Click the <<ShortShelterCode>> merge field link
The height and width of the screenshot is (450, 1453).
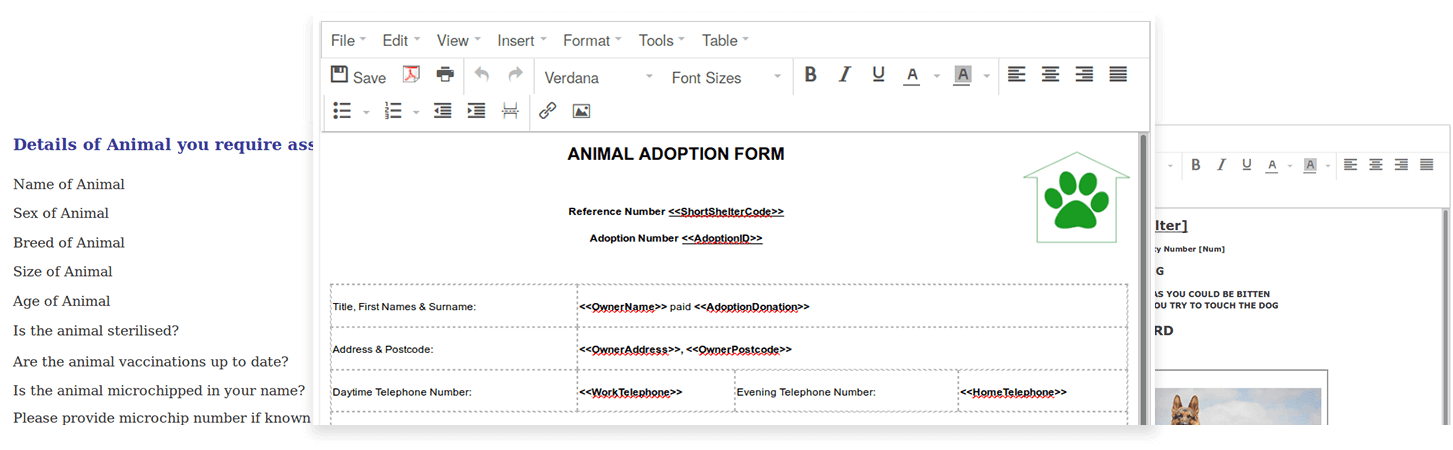tap(726, 212)
